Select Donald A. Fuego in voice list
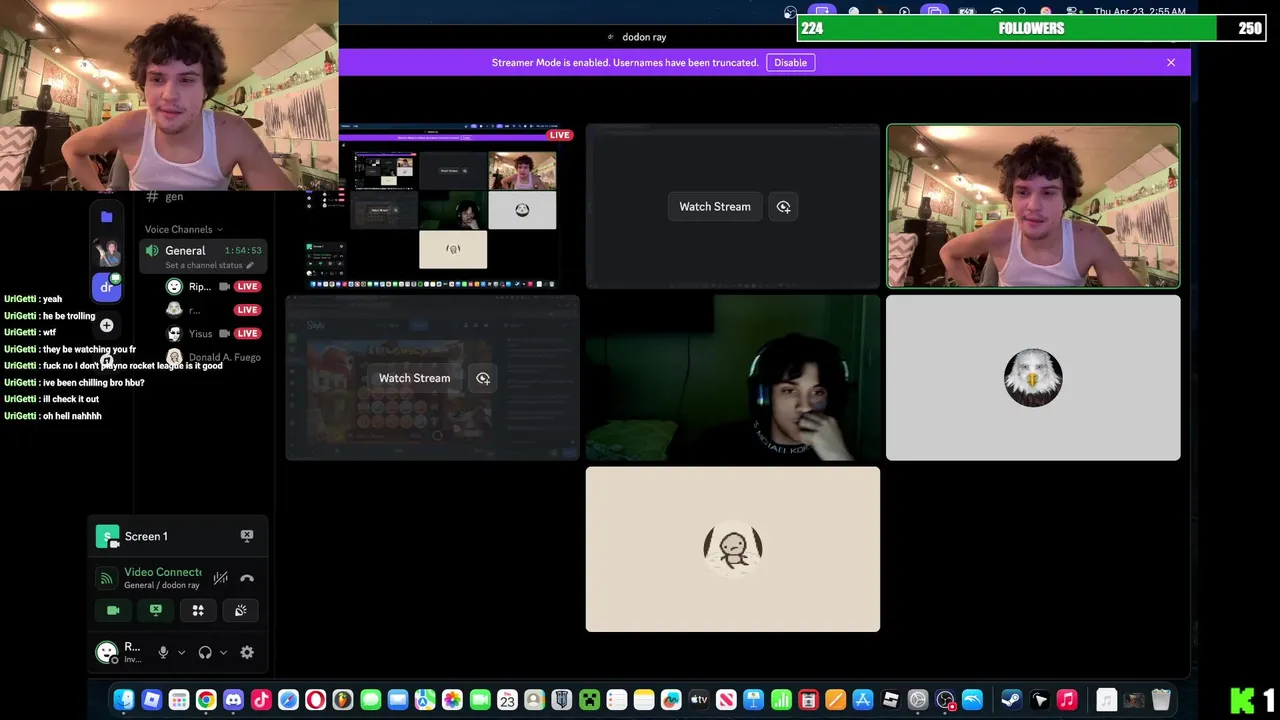This screenshot has height=720, width=1280. coord(213,357)
